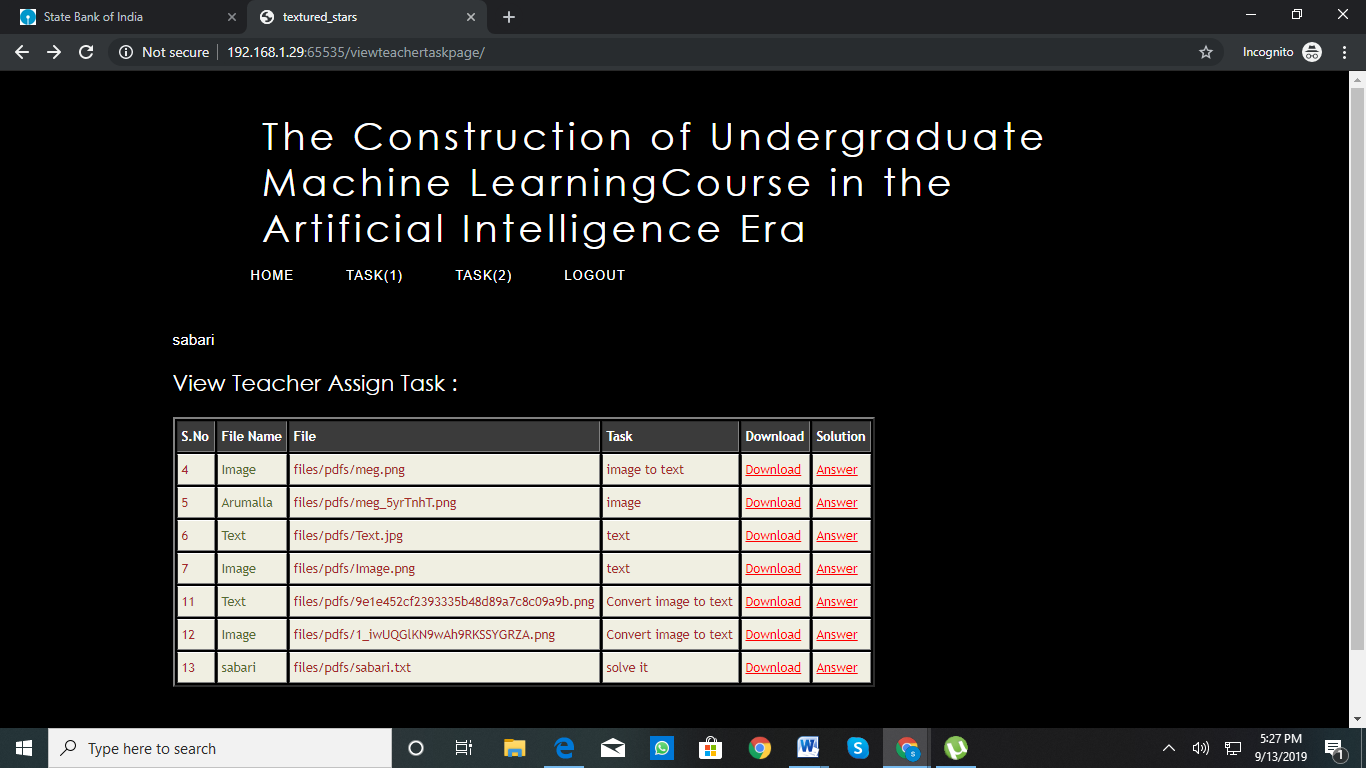This screenshot has width=1366, height=768.
Task: Close the textured_stars tab
Action: pyautogui.click(x=471, y=17)
